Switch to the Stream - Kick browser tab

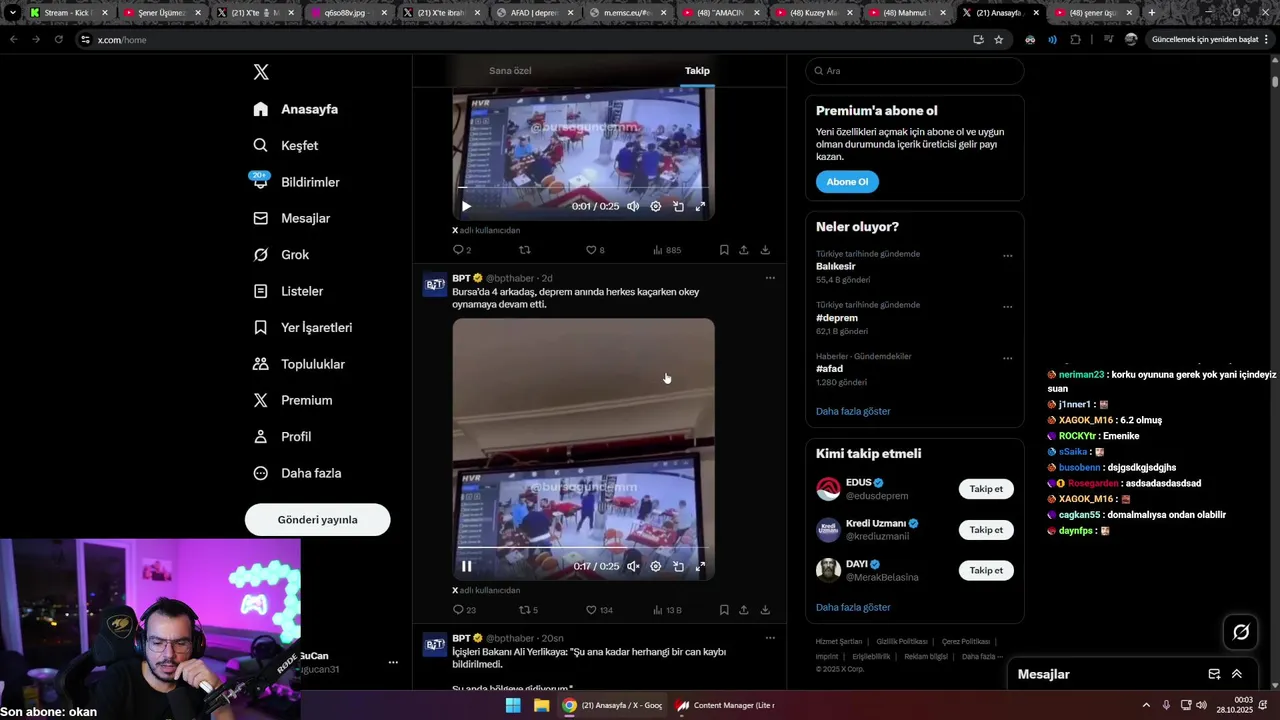point(67,13)
